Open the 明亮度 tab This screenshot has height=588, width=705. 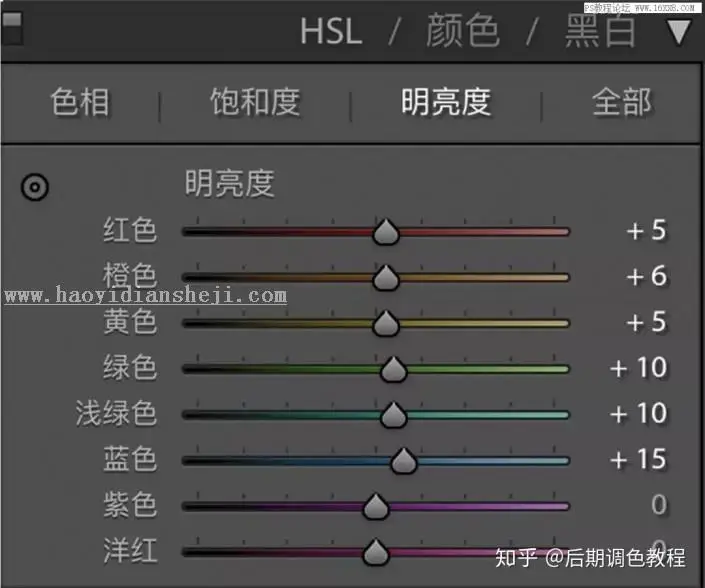coord(446,102)
